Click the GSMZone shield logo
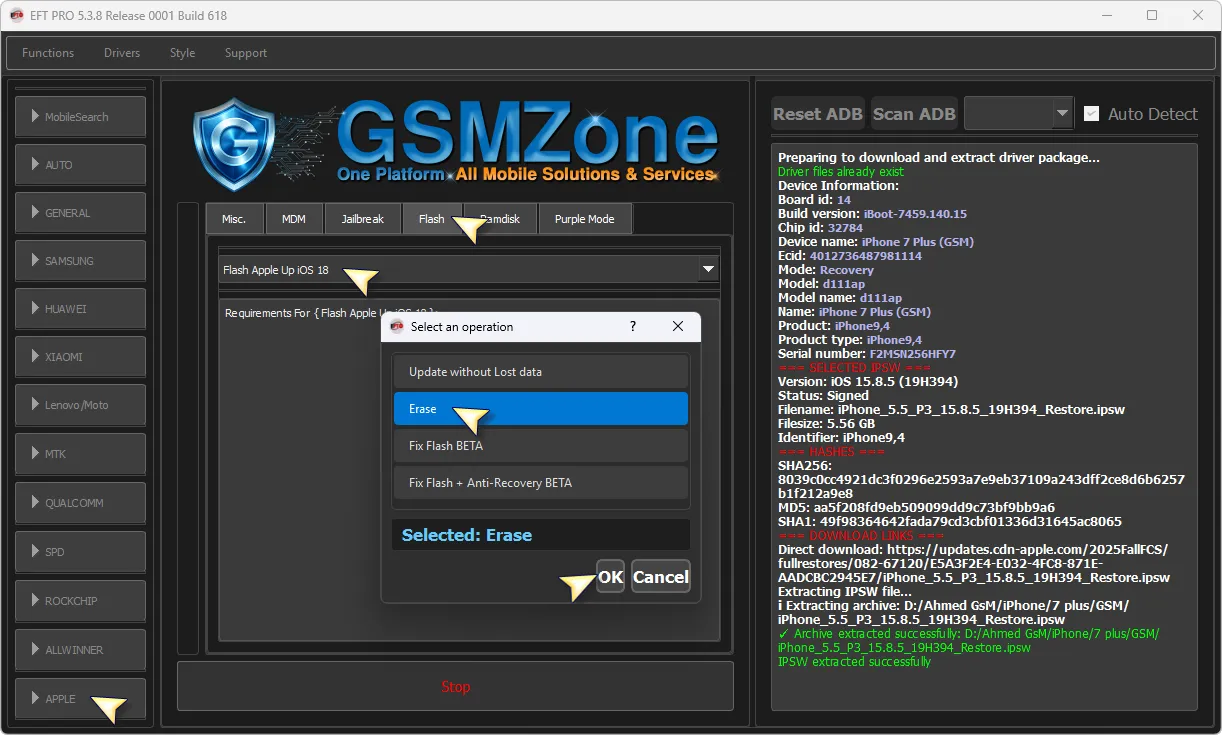1222x735 pixels. point(234,144)
